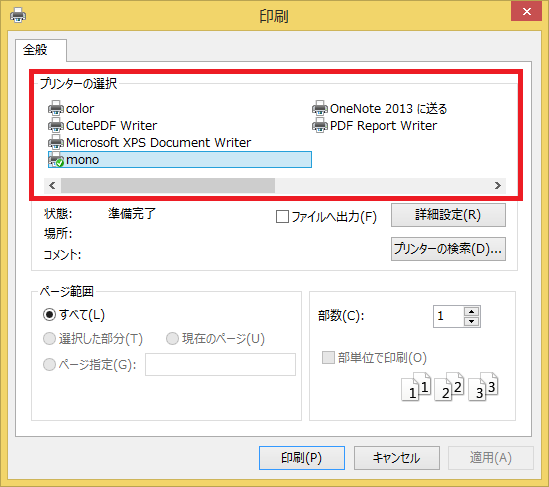Viewport: 549px width, 487px height.
Task: Click the printer list right scroll arrow
Action: (498, 185)
